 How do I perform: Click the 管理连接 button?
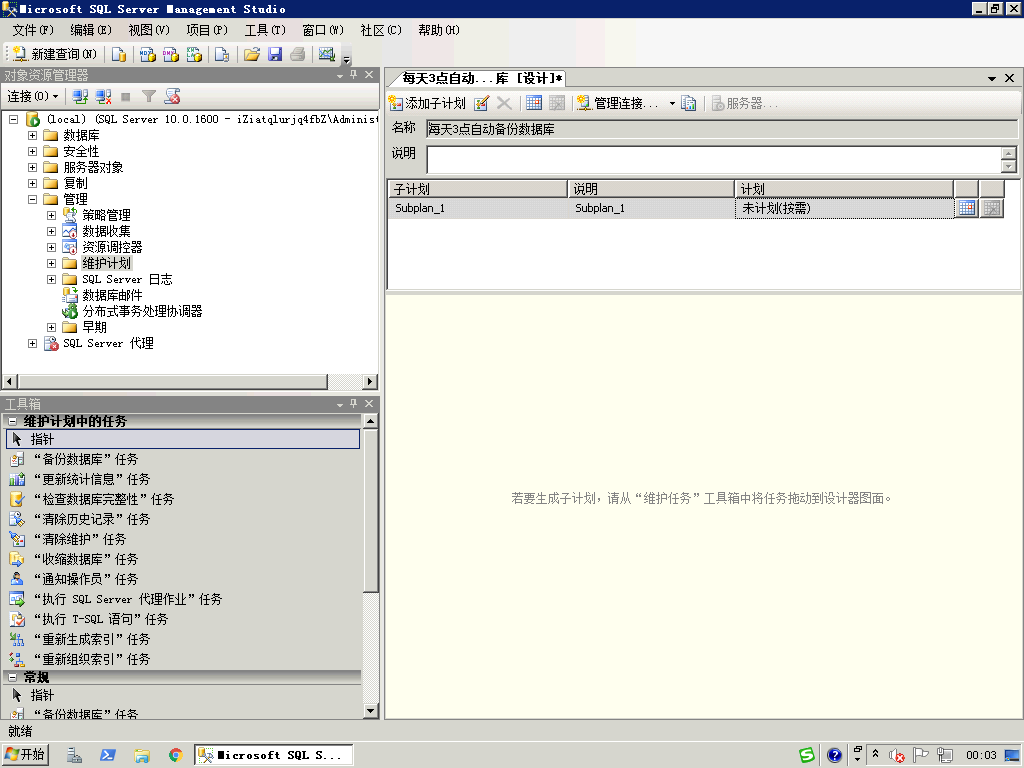tap(618, 103)
